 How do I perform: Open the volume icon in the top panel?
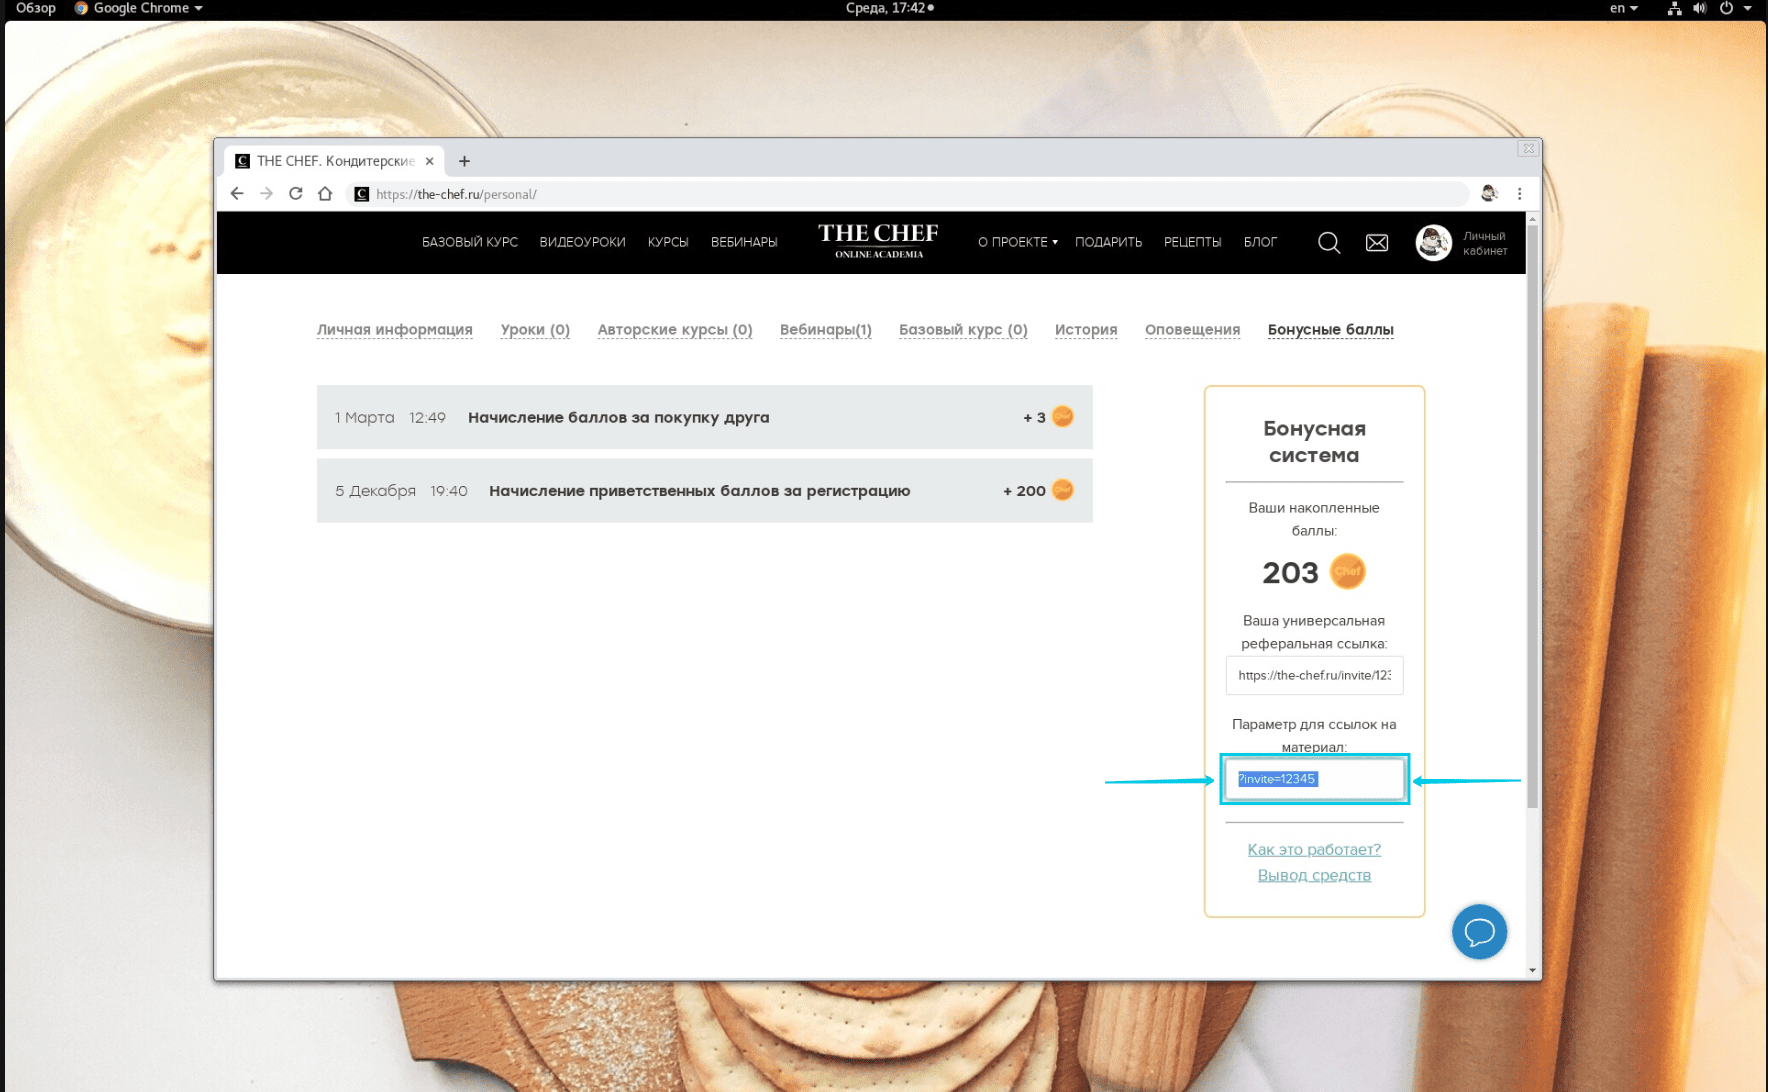(1699, 8)
